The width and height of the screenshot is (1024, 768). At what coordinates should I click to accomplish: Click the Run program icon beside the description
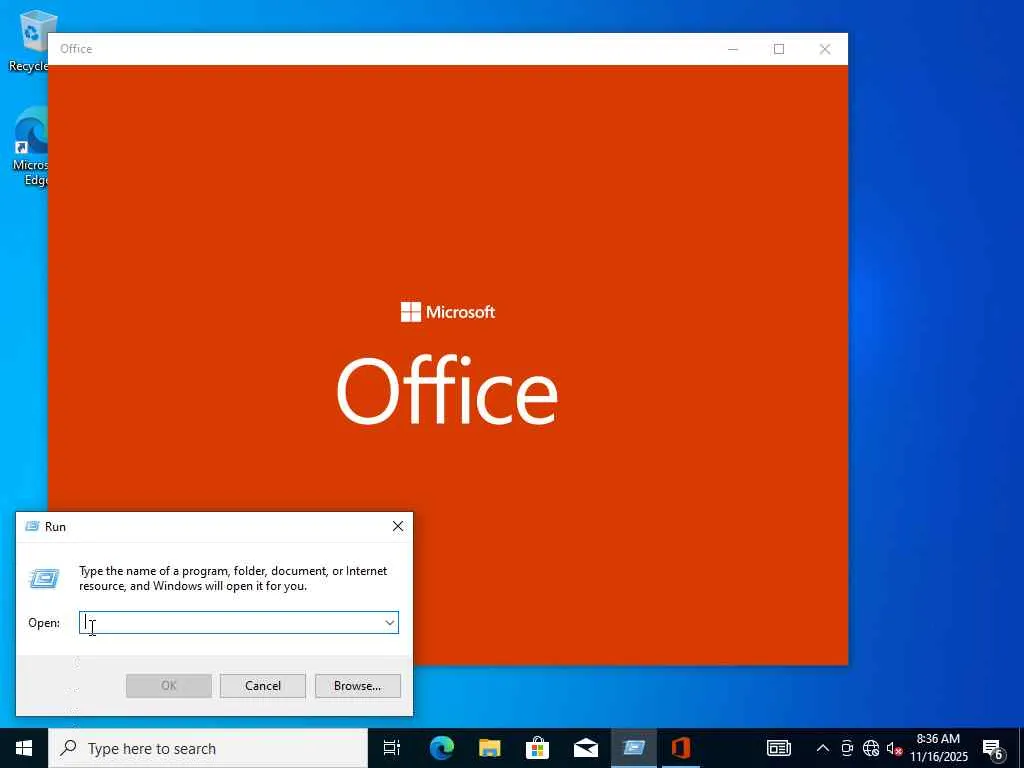click(44, 578)
